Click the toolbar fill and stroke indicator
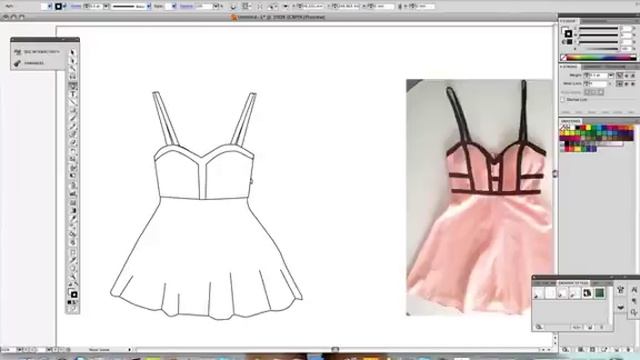Image resolution: width=640 pixels, height=360 pixels. pyautogui.click(x=73, y=293)
